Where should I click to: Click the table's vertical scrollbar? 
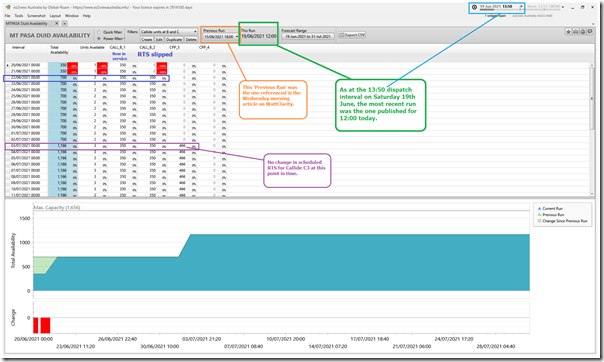(x=592, y=129)
